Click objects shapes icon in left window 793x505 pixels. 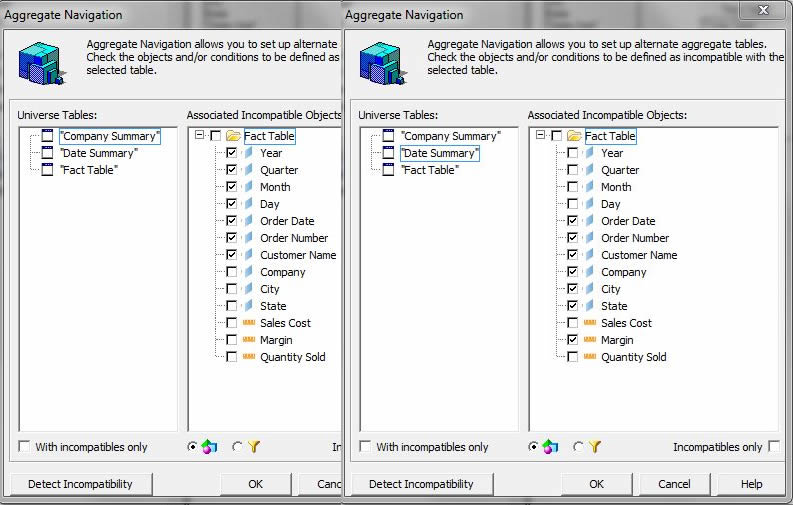click(x=209, y=447)
